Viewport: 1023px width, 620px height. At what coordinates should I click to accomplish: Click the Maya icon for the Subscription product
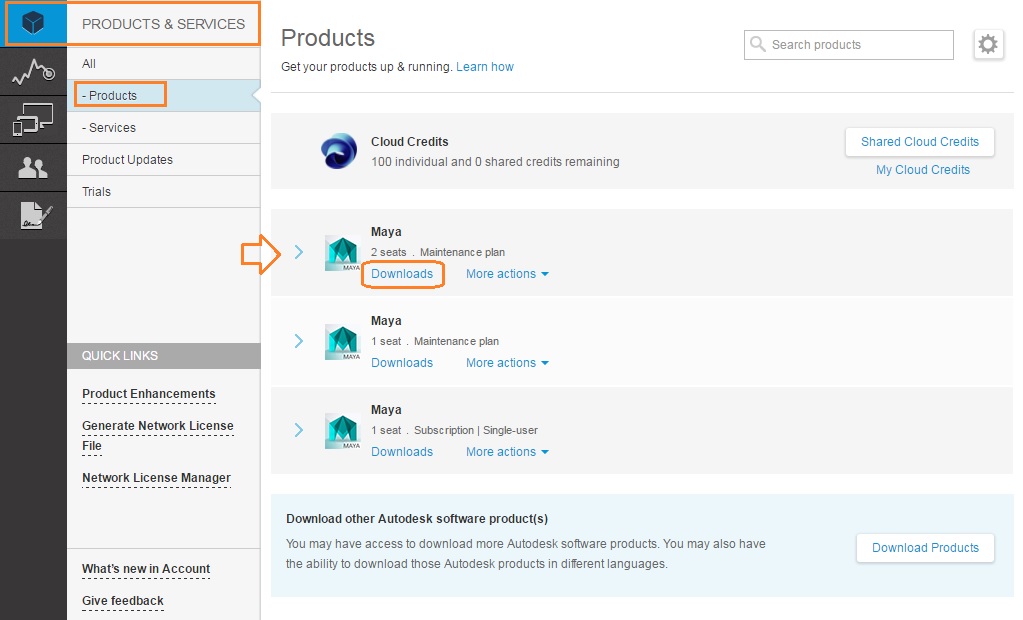(x=342, y=431)
